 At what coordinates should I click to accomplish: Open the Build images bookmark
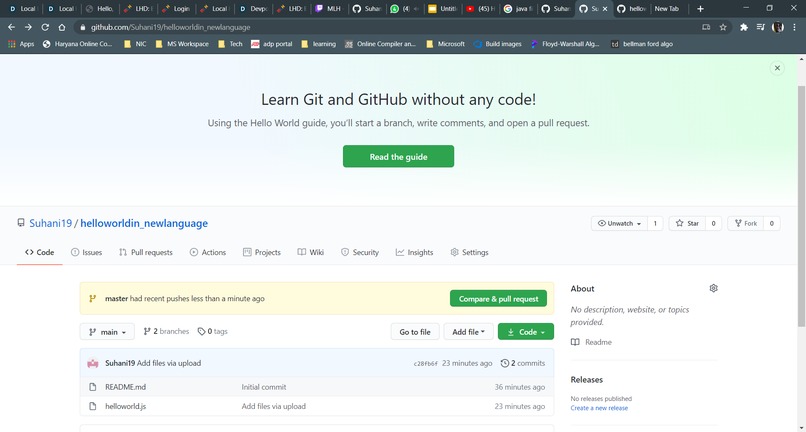(x=498, y=44)
